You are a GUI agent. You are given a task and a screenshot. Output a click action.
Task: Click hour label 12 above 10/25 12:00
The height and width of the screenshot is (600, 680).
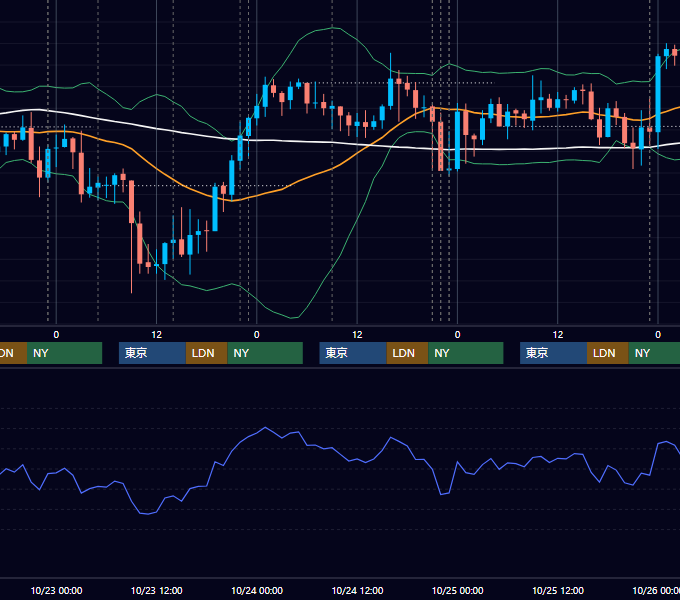tap(558, 334)
